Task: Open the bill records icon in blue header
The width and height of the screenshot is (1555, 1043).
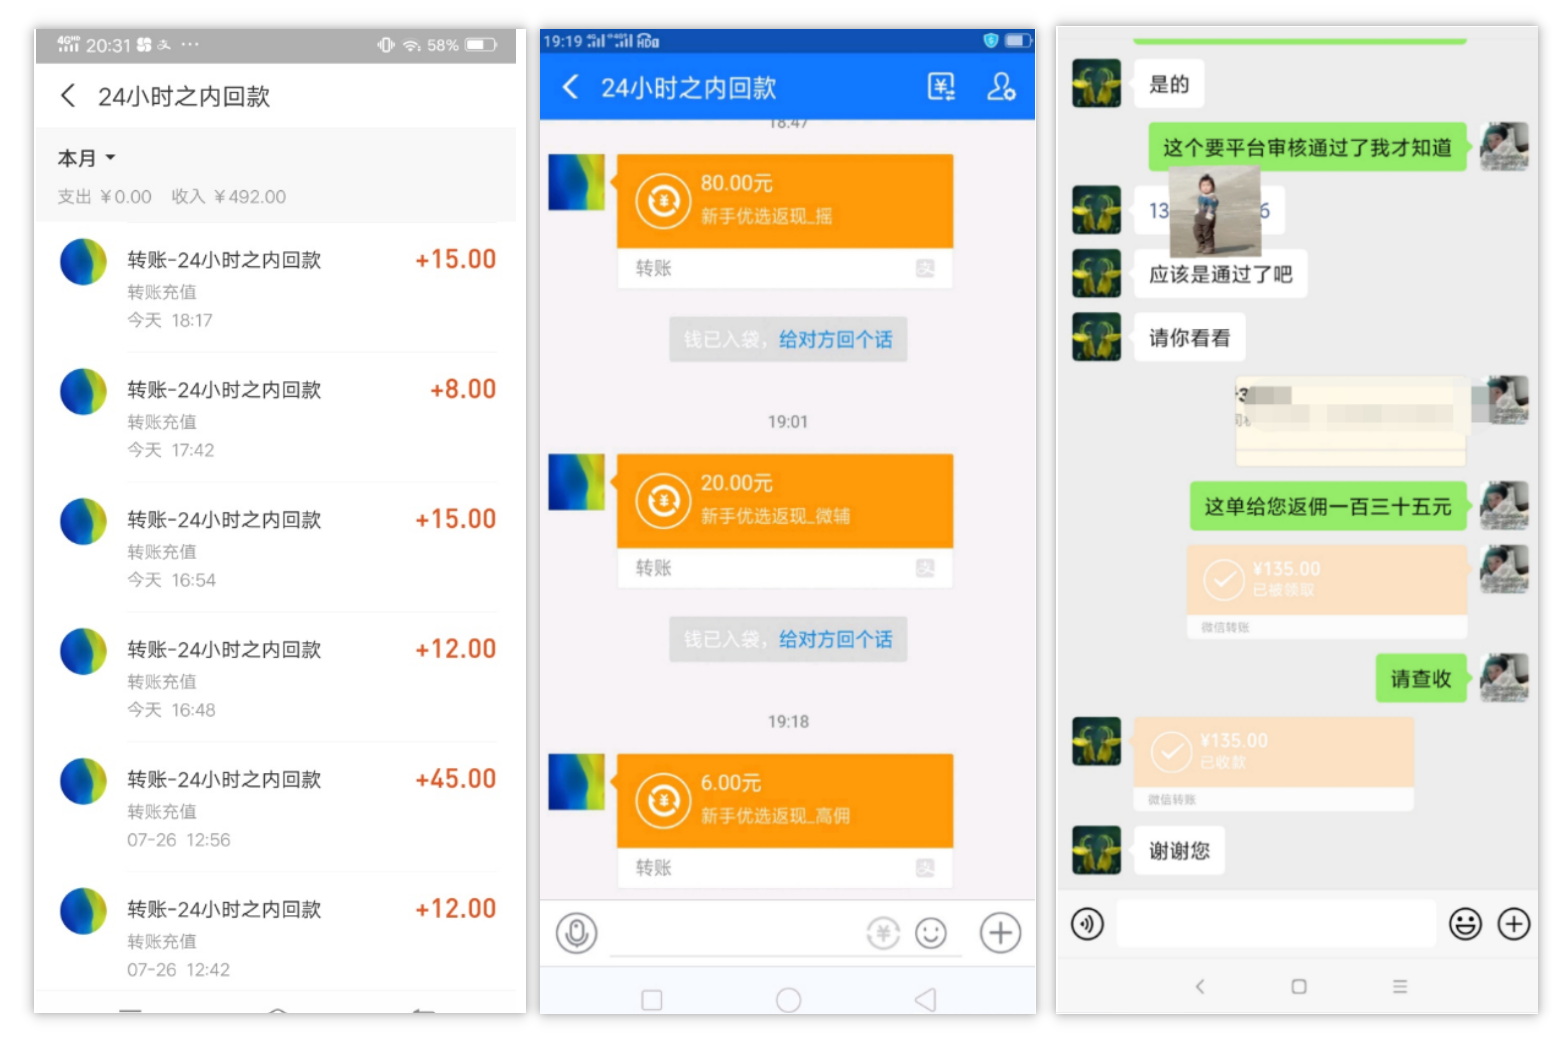Action: coord(941,87)
